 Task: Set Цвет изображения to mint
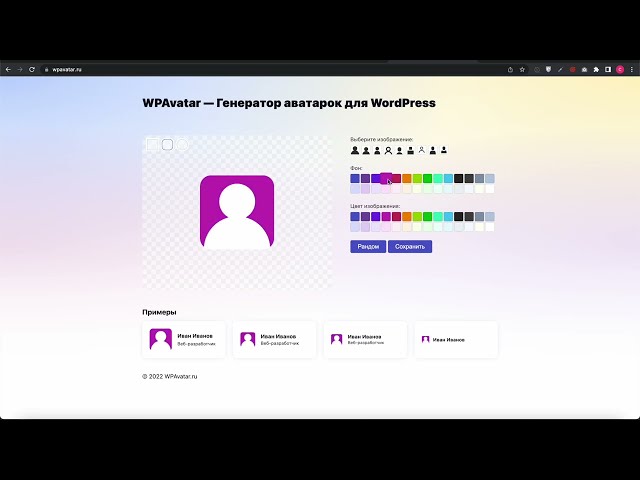coord(438,216)
